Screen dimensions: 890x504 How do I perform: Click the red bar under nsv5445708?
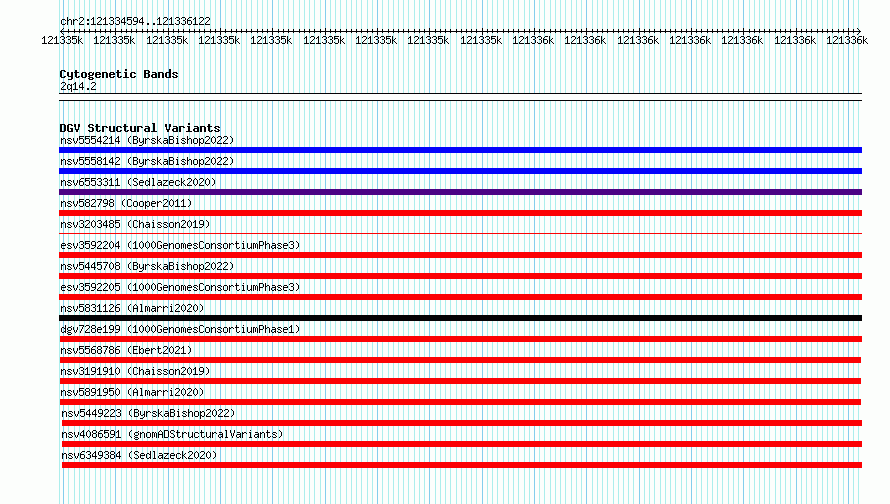click(x=460, y=276)
